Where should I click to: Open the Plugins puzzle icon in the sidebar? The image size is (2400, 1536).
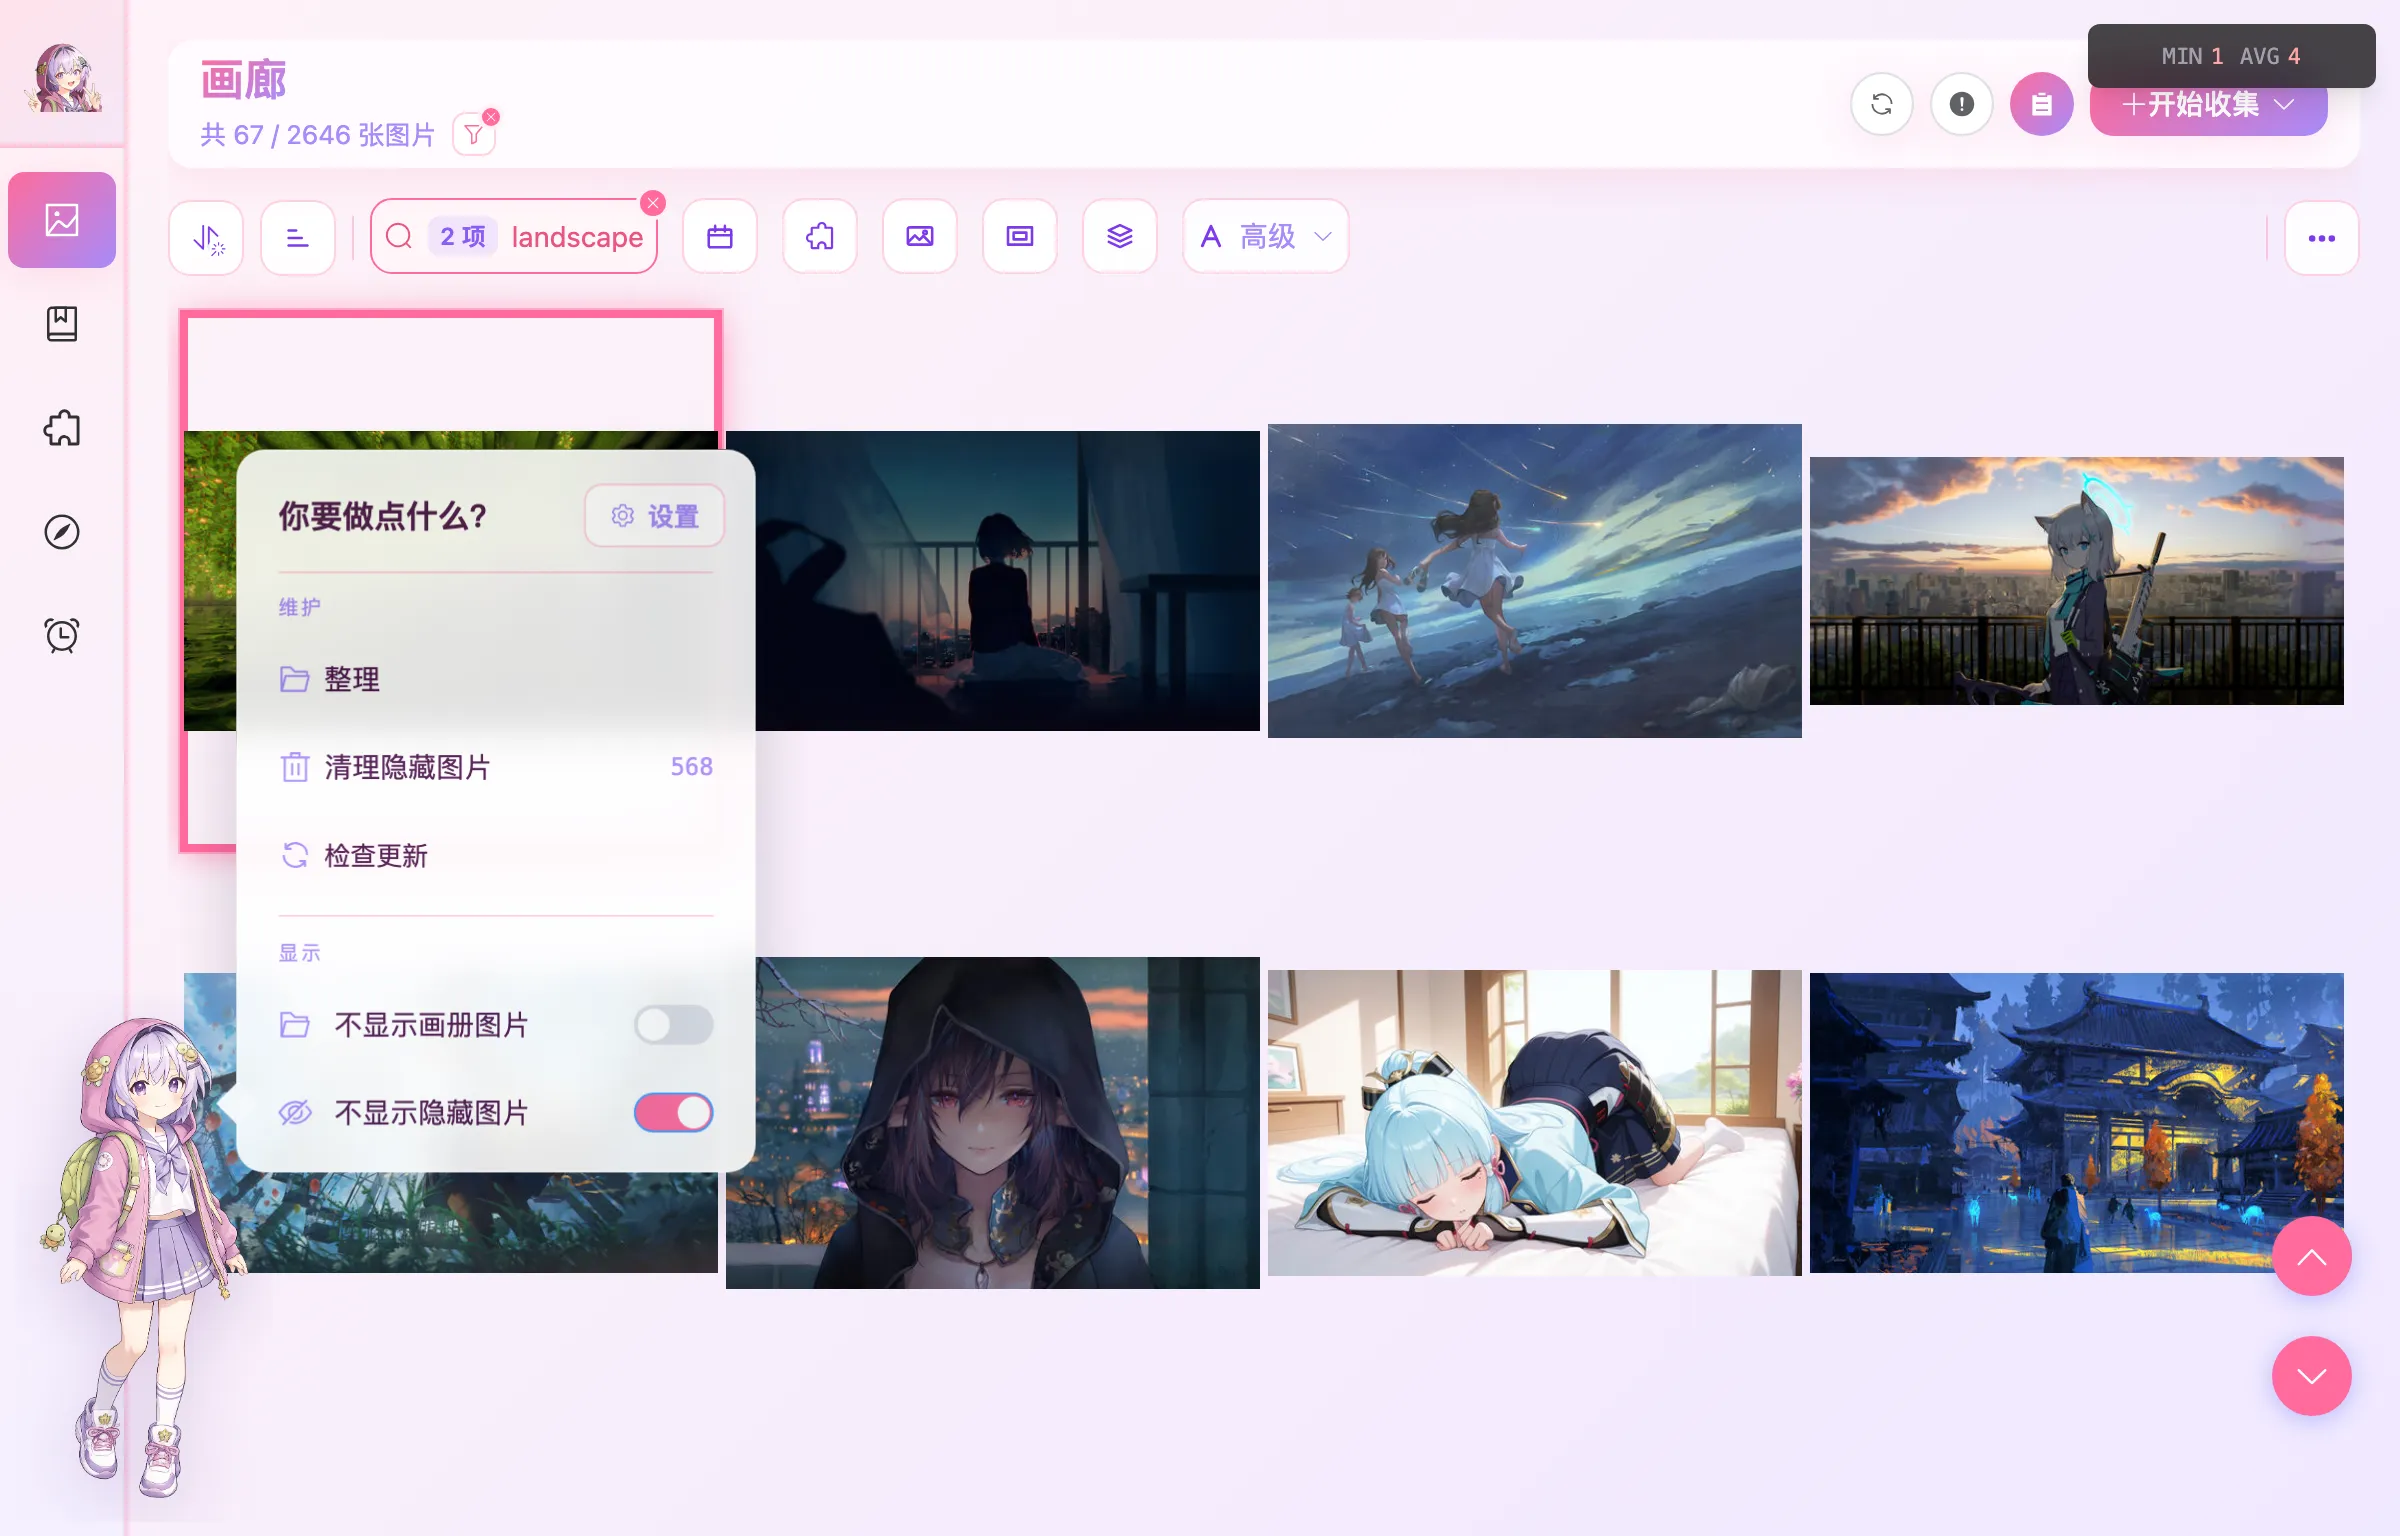pyautogui.click(x=62, y=428)
